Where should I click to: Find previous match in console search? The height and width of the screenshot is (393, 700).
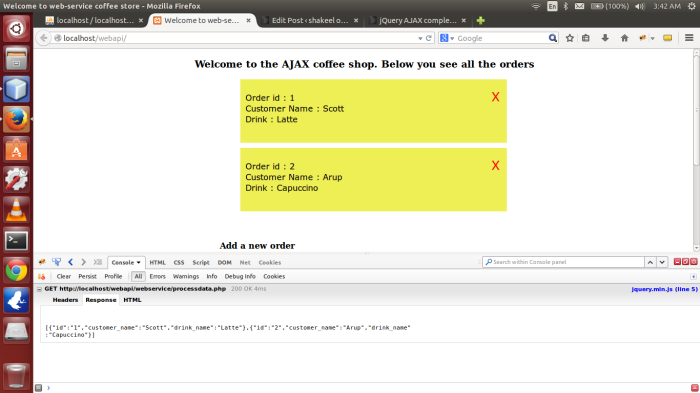point(650,262)
